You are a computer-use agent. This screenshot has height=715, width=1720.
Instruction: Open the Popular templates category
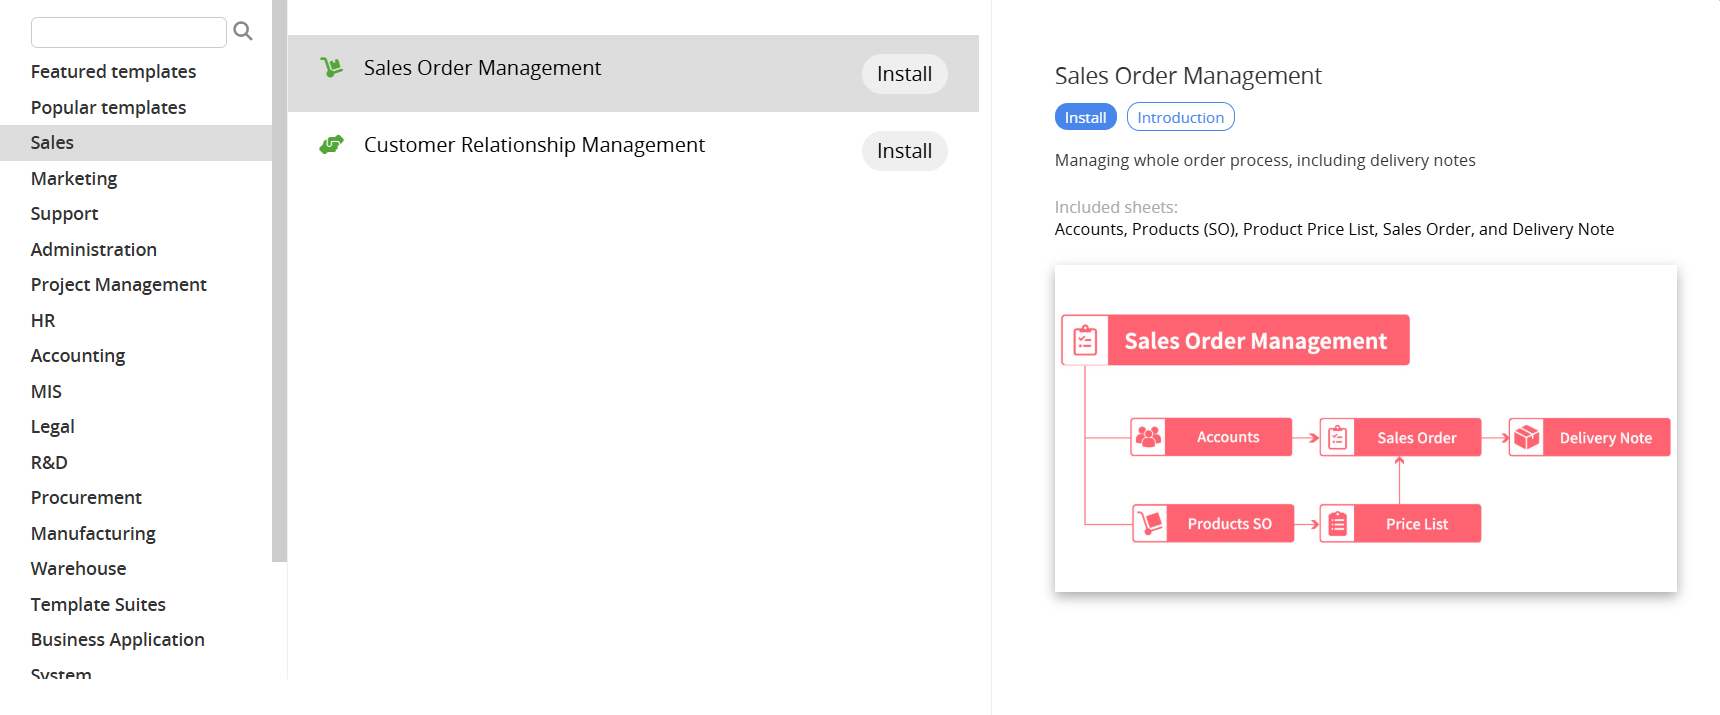[108, 107]
